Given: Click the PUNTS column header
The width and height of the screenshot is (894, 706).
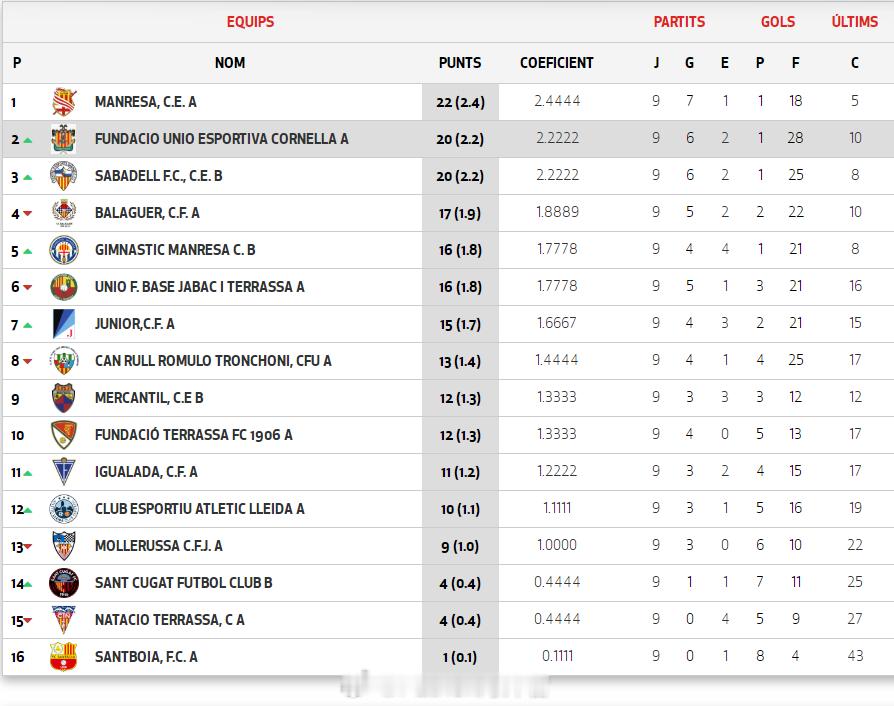Looking at the screenshot, I should [460, 63].
